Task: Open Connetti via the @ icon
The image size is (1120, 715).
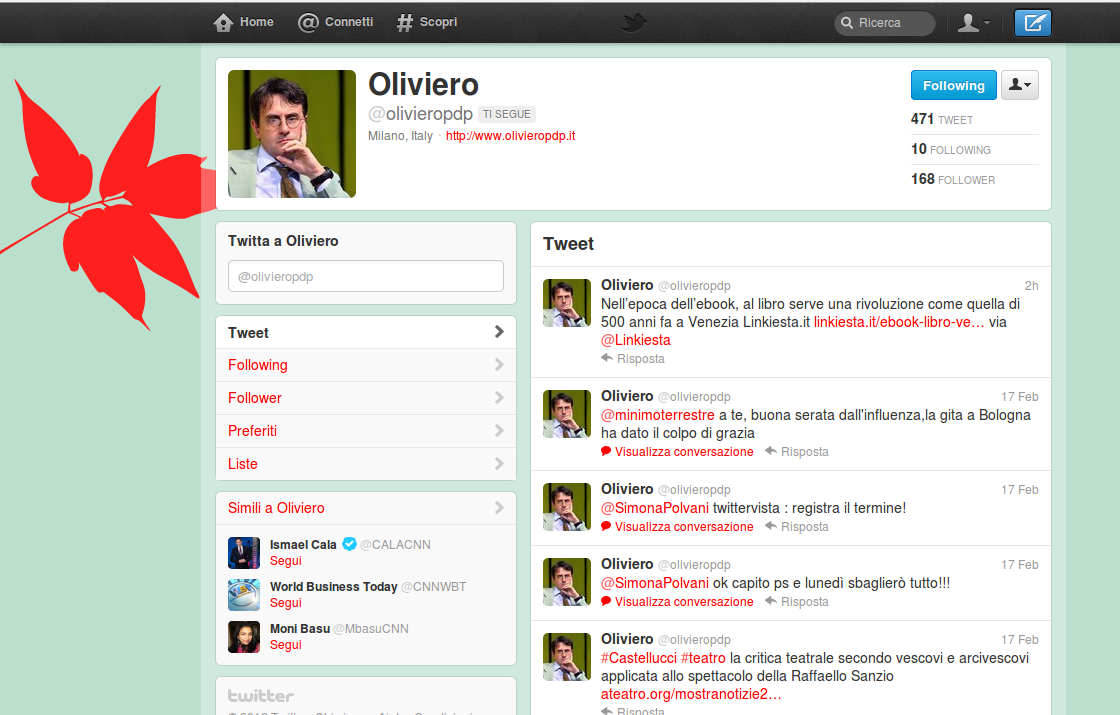Action: [309, 22]
